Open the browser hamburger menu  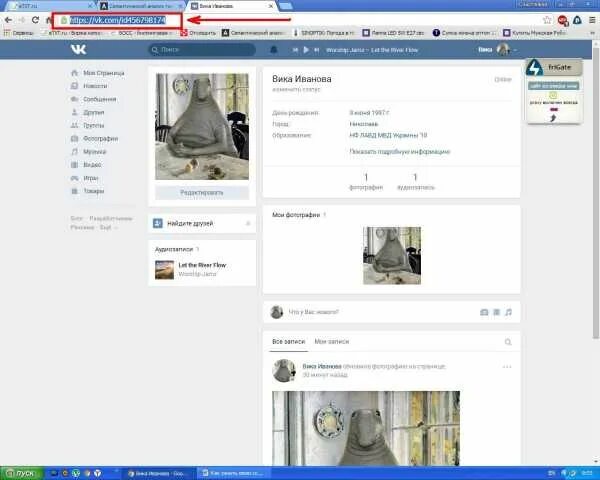coord(592,20)
